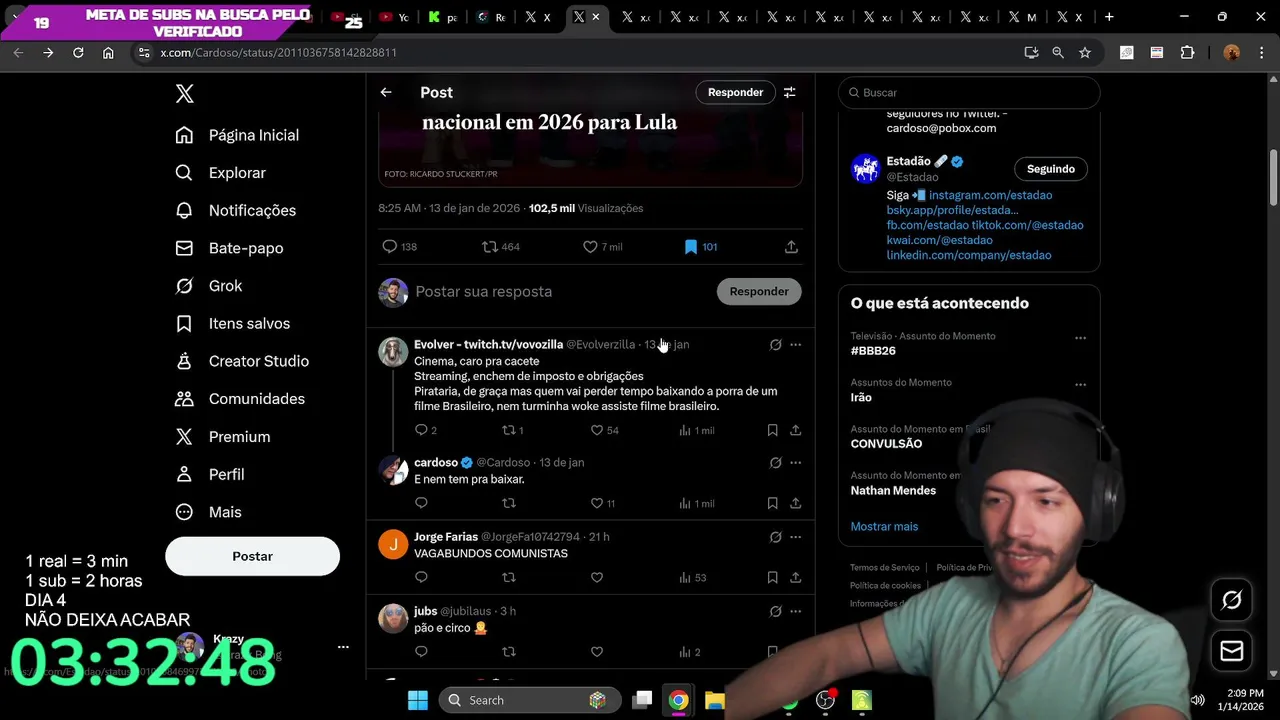
Task: Open Windows Start menu
Action: tap(418, 700)
